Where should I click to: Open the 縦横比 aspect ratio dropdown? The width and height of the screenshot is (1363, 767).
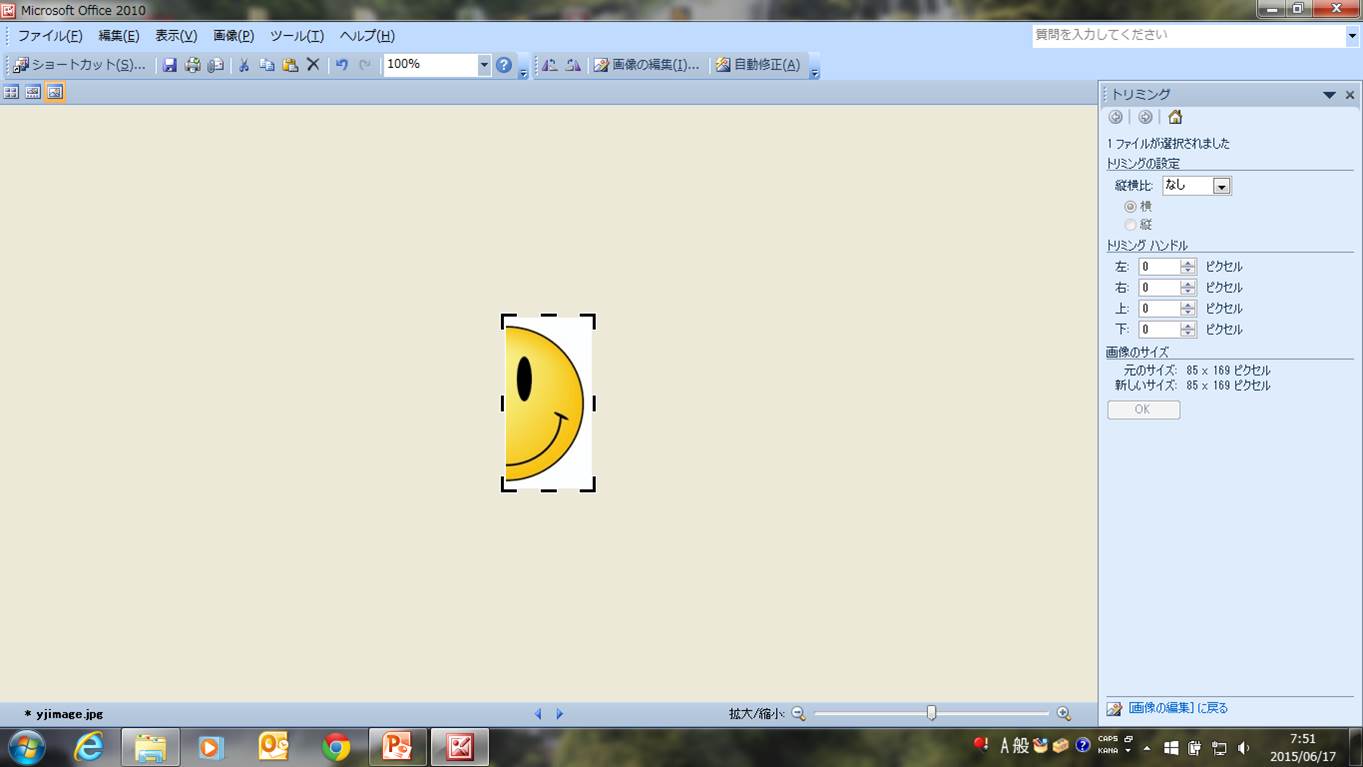1221,186
